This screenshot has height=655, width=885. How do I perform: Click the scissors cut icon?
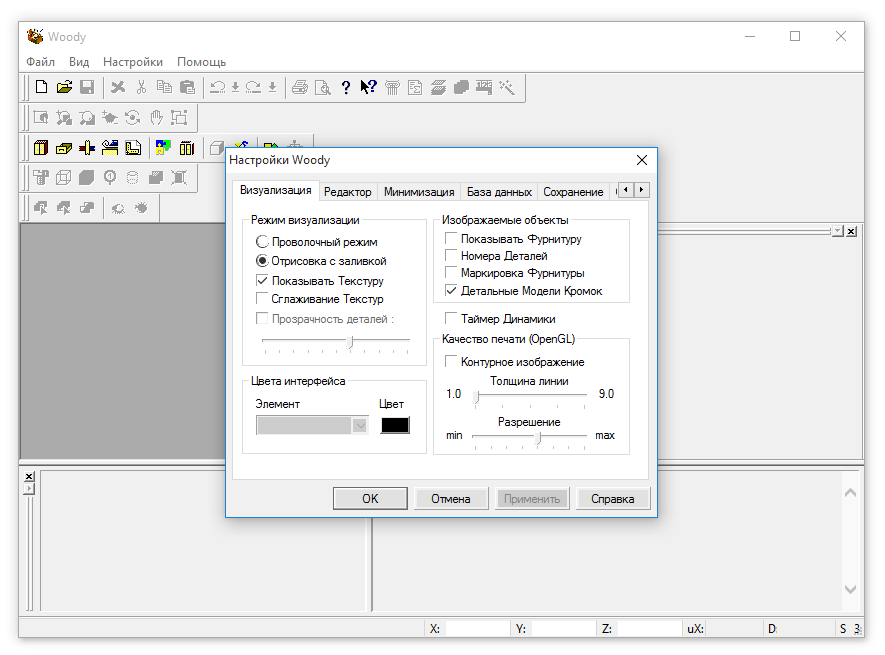[x=141, y=87]
